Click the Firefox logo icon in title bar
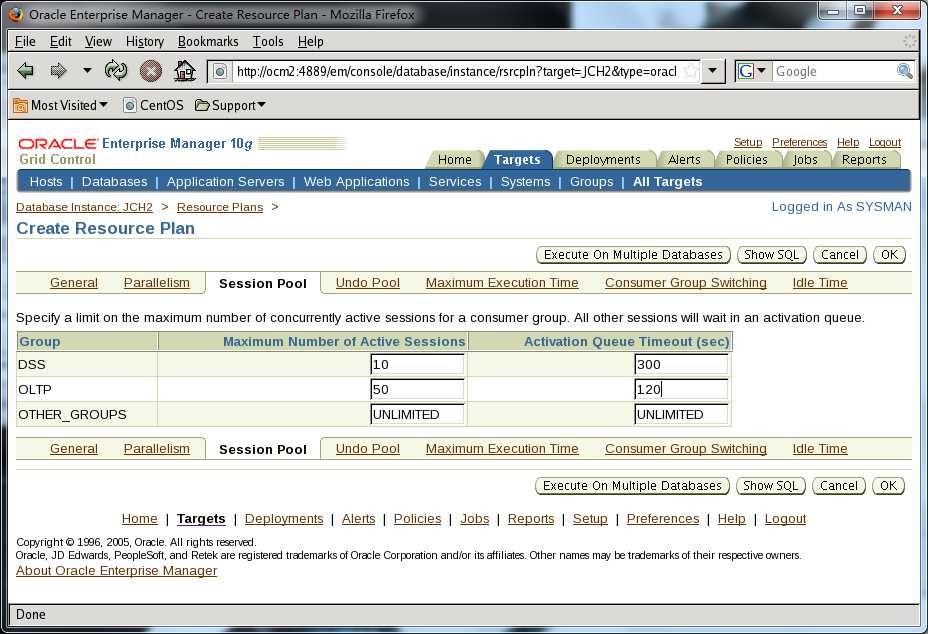 pyautogui.click(x=17, y=14)
